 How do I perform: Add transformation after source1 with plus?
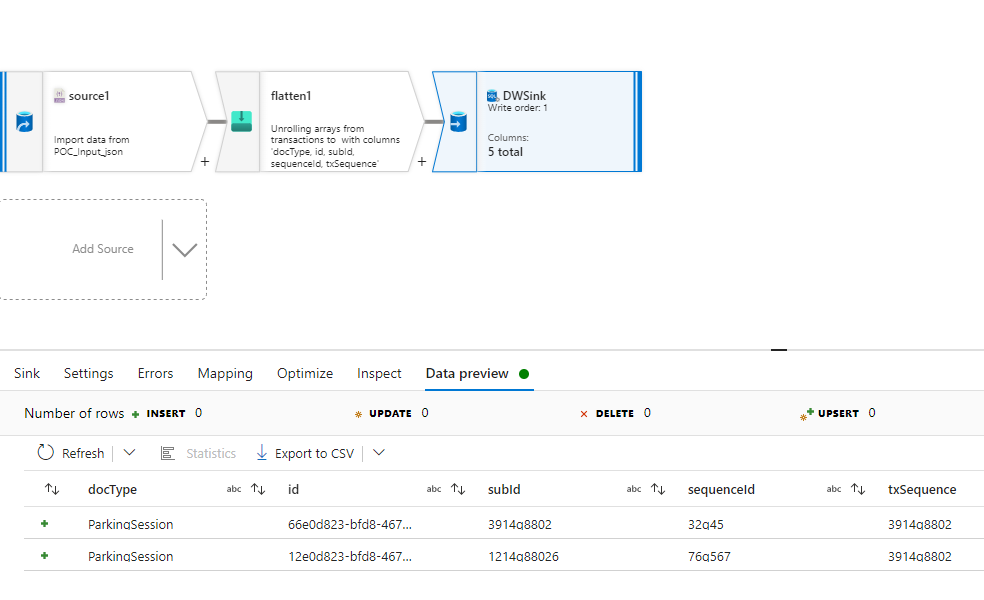point(205,162)
